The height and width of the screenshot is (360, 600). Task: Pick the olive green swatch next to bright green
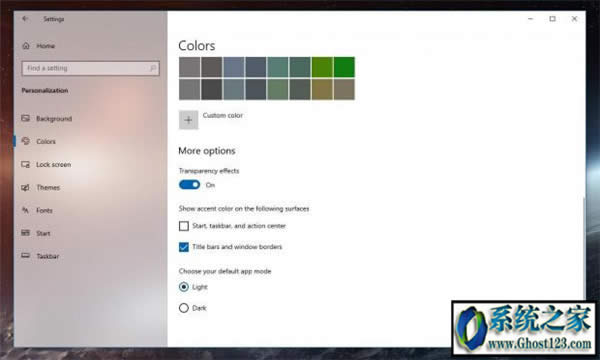[322, 67]
